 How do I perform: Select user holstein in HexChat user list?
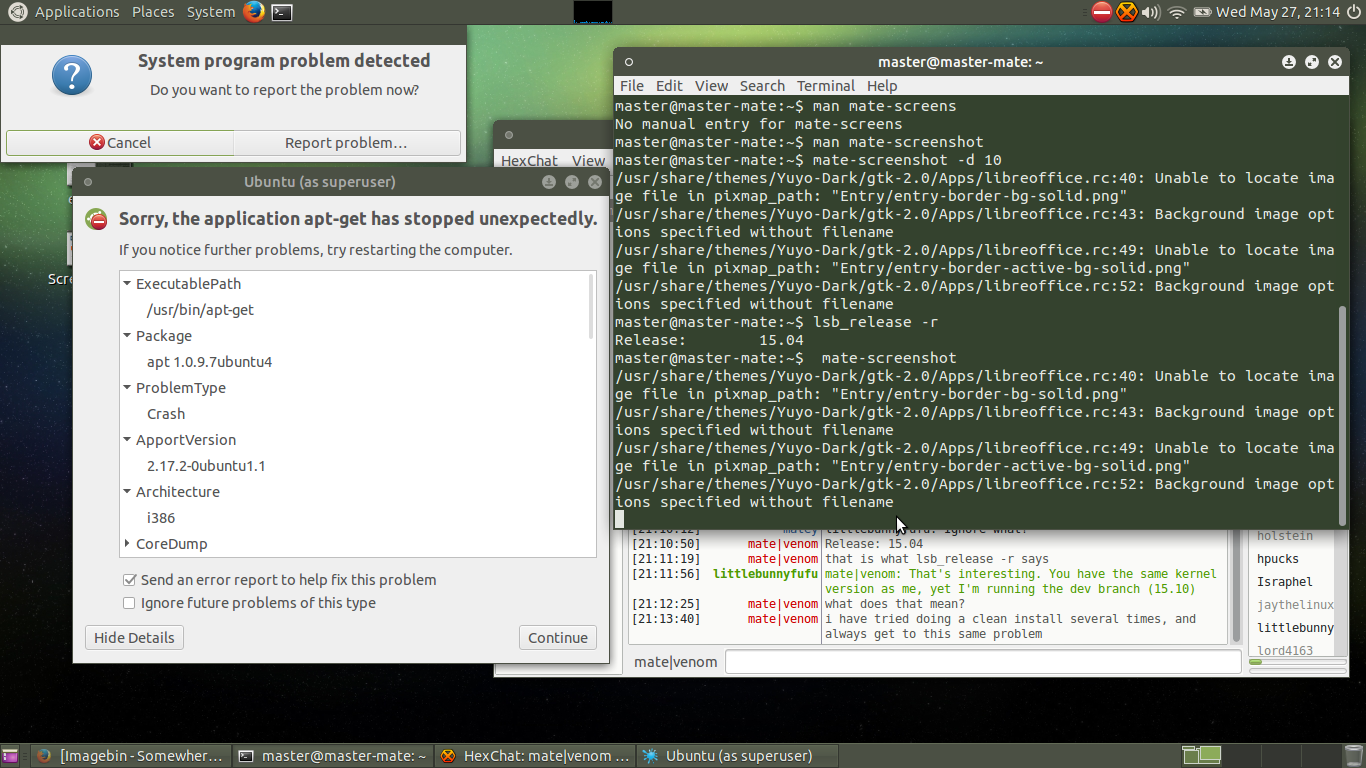click(1284, 536)
